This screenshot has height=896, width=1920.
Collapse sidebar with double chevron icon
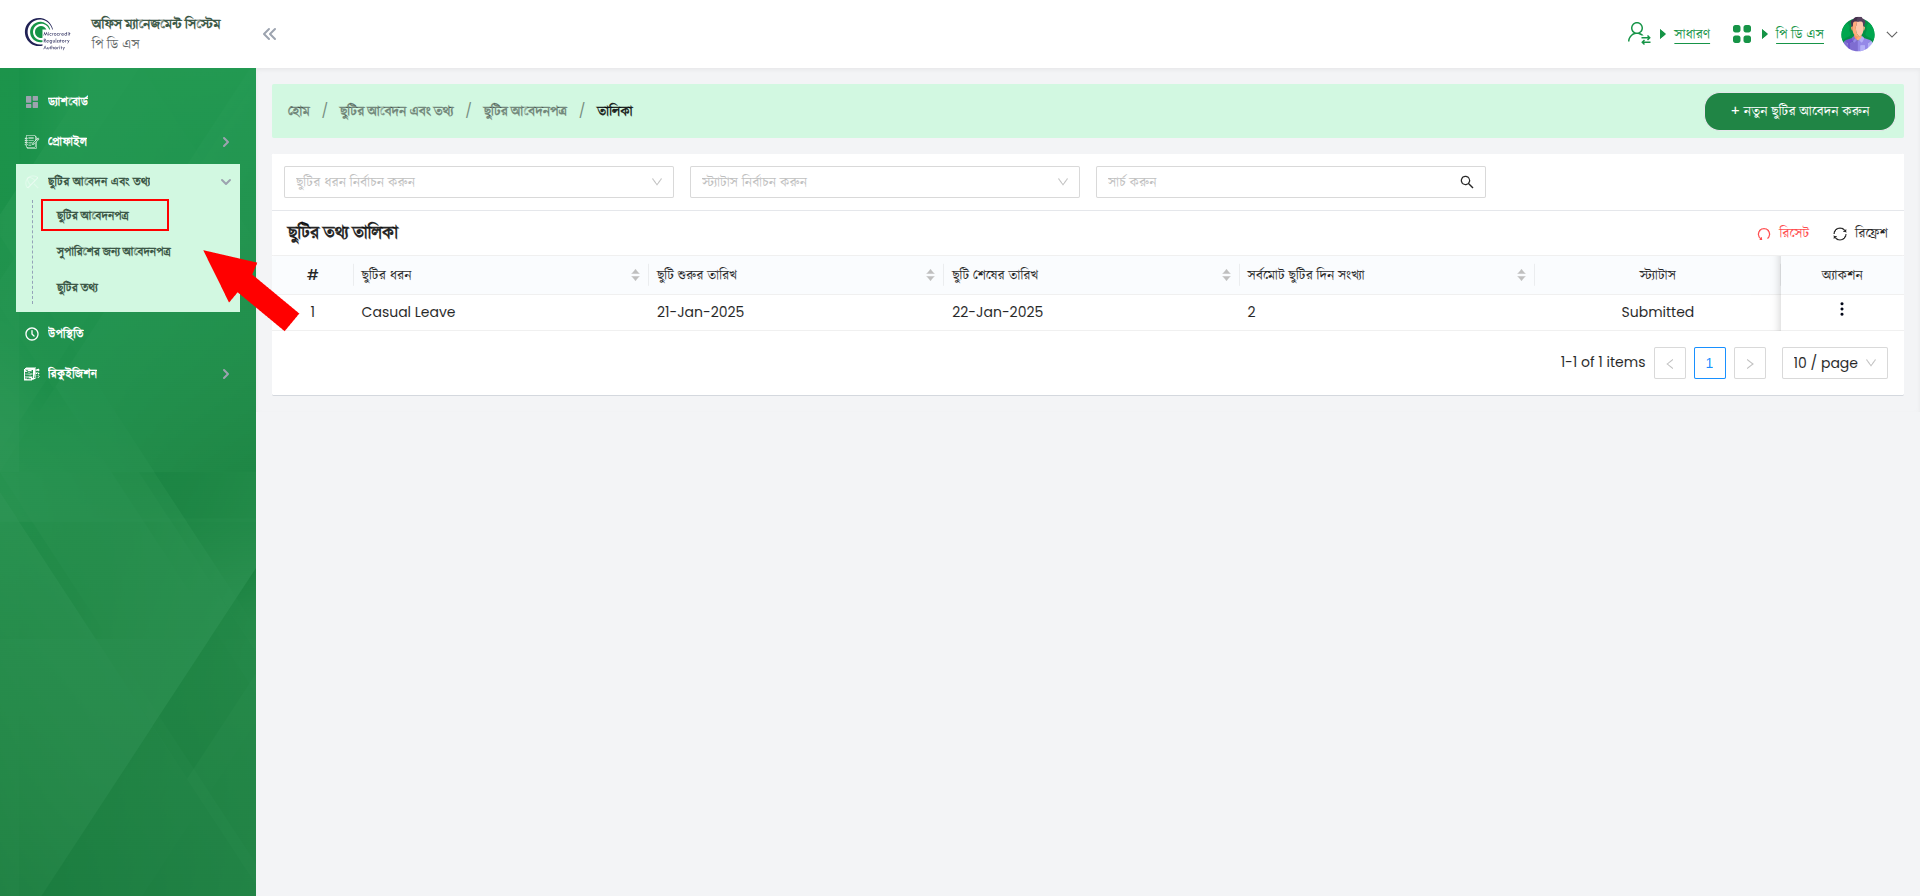coord(269,34)
